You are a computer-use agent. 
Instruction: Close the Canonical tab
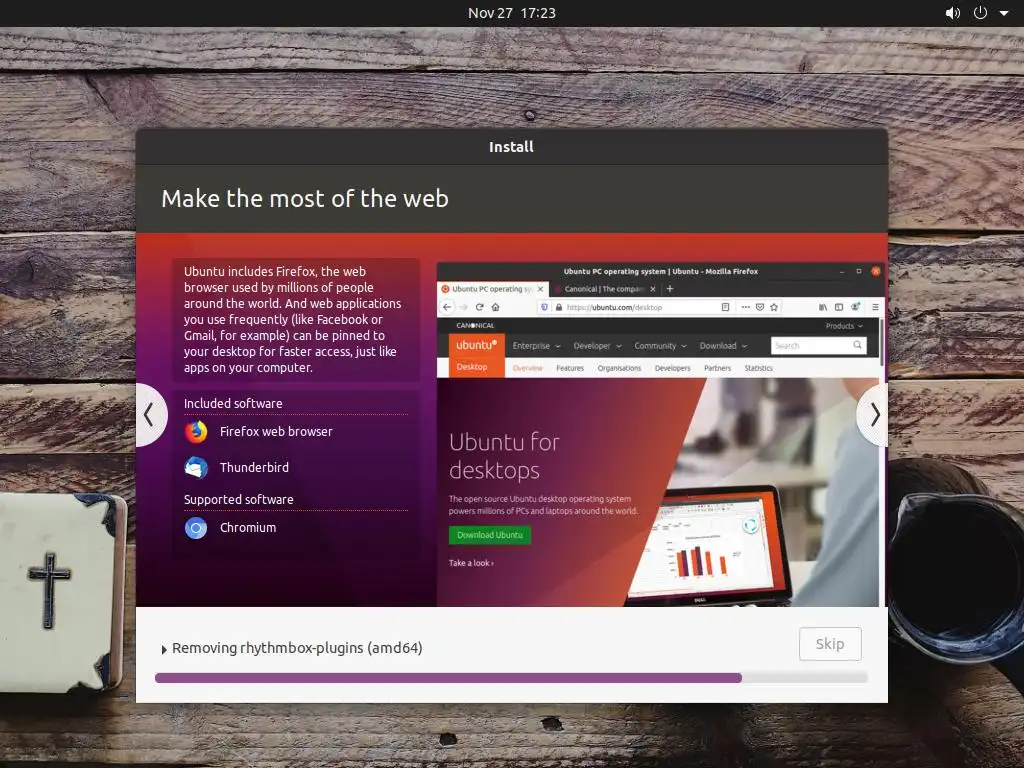click(x=652, y=289)
